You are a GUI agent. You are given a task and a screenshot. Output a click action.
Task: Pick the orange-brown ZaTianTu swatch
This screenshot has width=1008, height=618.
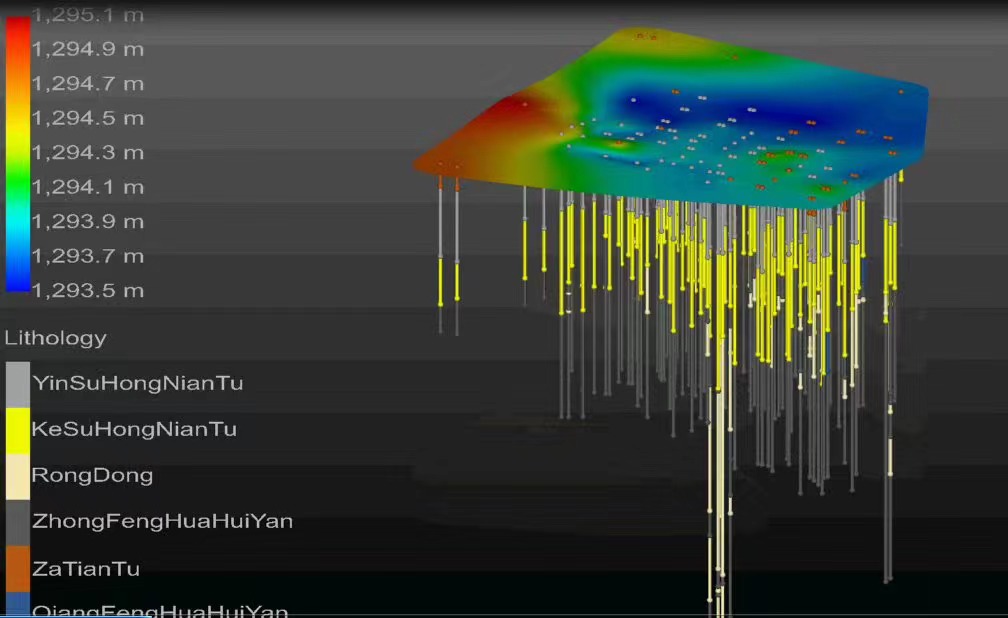tap(17, 568)
